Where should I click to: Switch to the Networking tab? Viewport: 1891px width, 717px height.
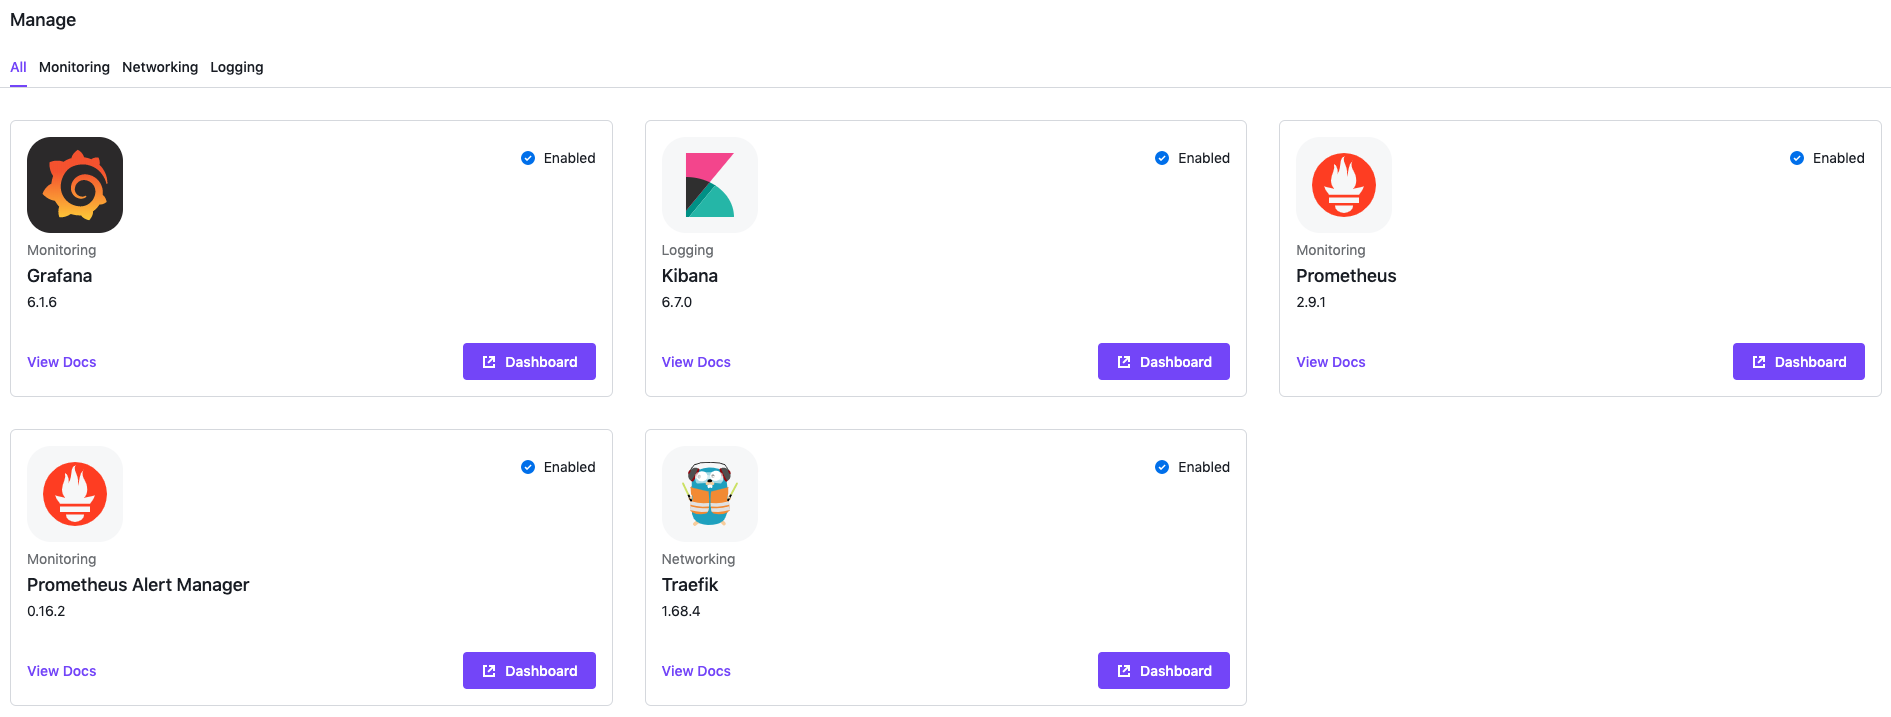160,67
